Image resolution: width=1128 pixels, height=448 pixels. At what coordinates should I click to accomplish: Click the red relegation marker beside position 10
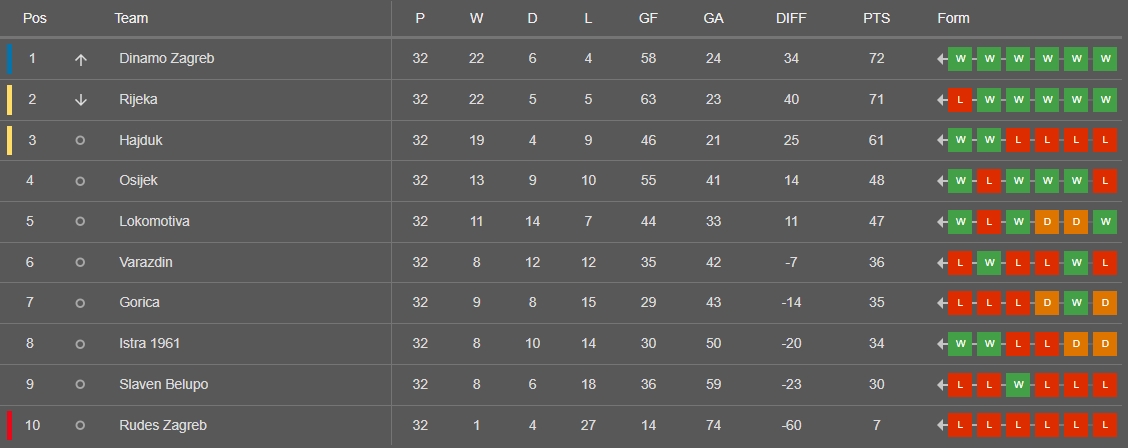(x=9, y=426)
